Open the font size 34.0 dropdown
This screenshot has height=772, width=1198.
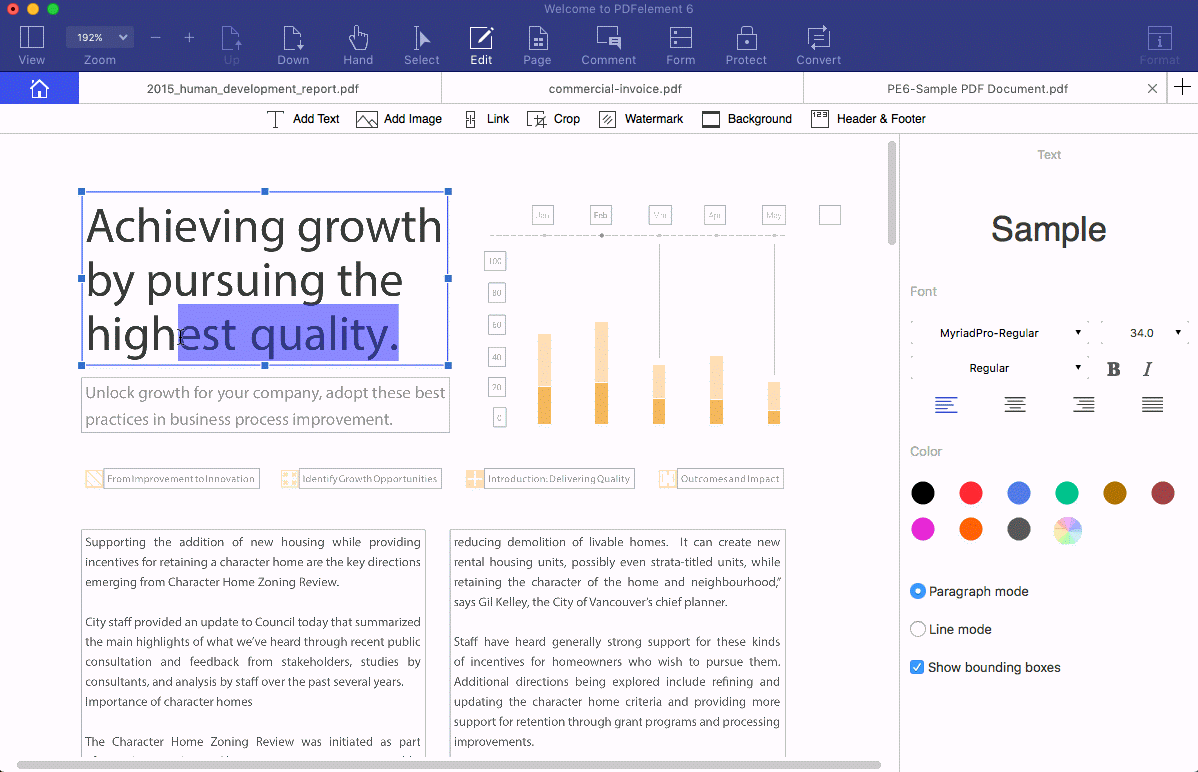click(1149, 333)
